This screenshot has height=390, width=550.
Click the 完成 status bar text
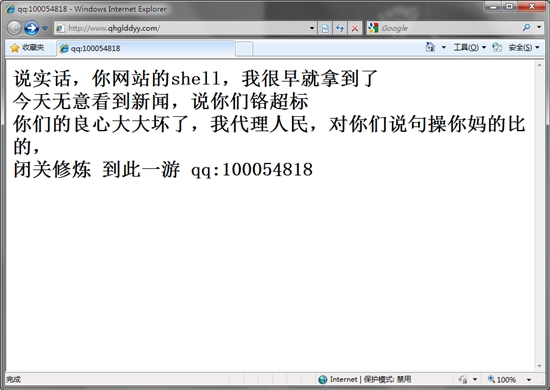(13, 379)
